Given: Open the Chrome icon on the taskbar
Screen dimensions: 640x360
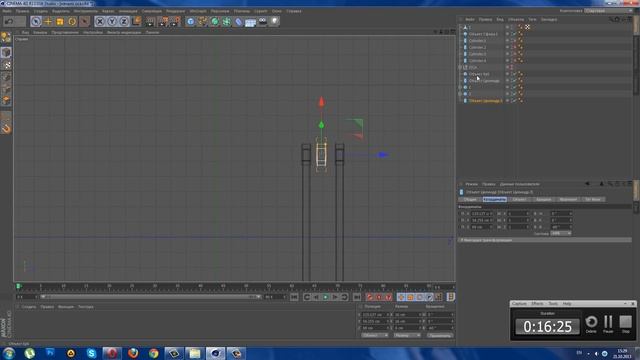Looking at the screenshot, I should coord(153,353).
